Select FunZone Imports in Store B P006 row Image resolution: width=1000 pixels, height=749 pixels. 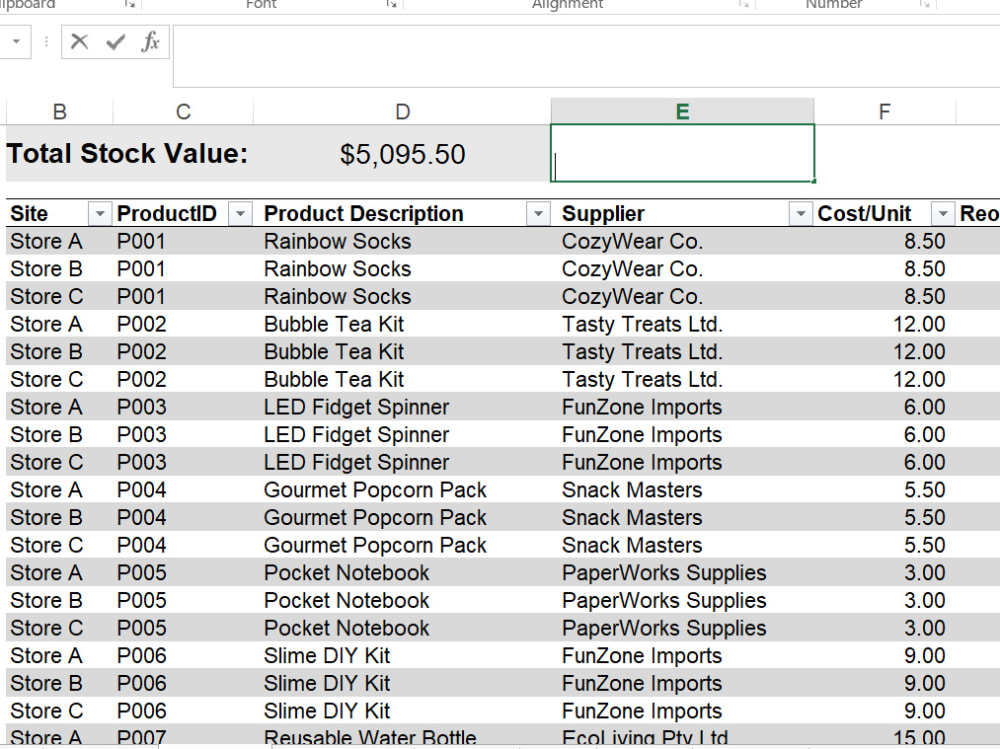click(x=683, y=683)
